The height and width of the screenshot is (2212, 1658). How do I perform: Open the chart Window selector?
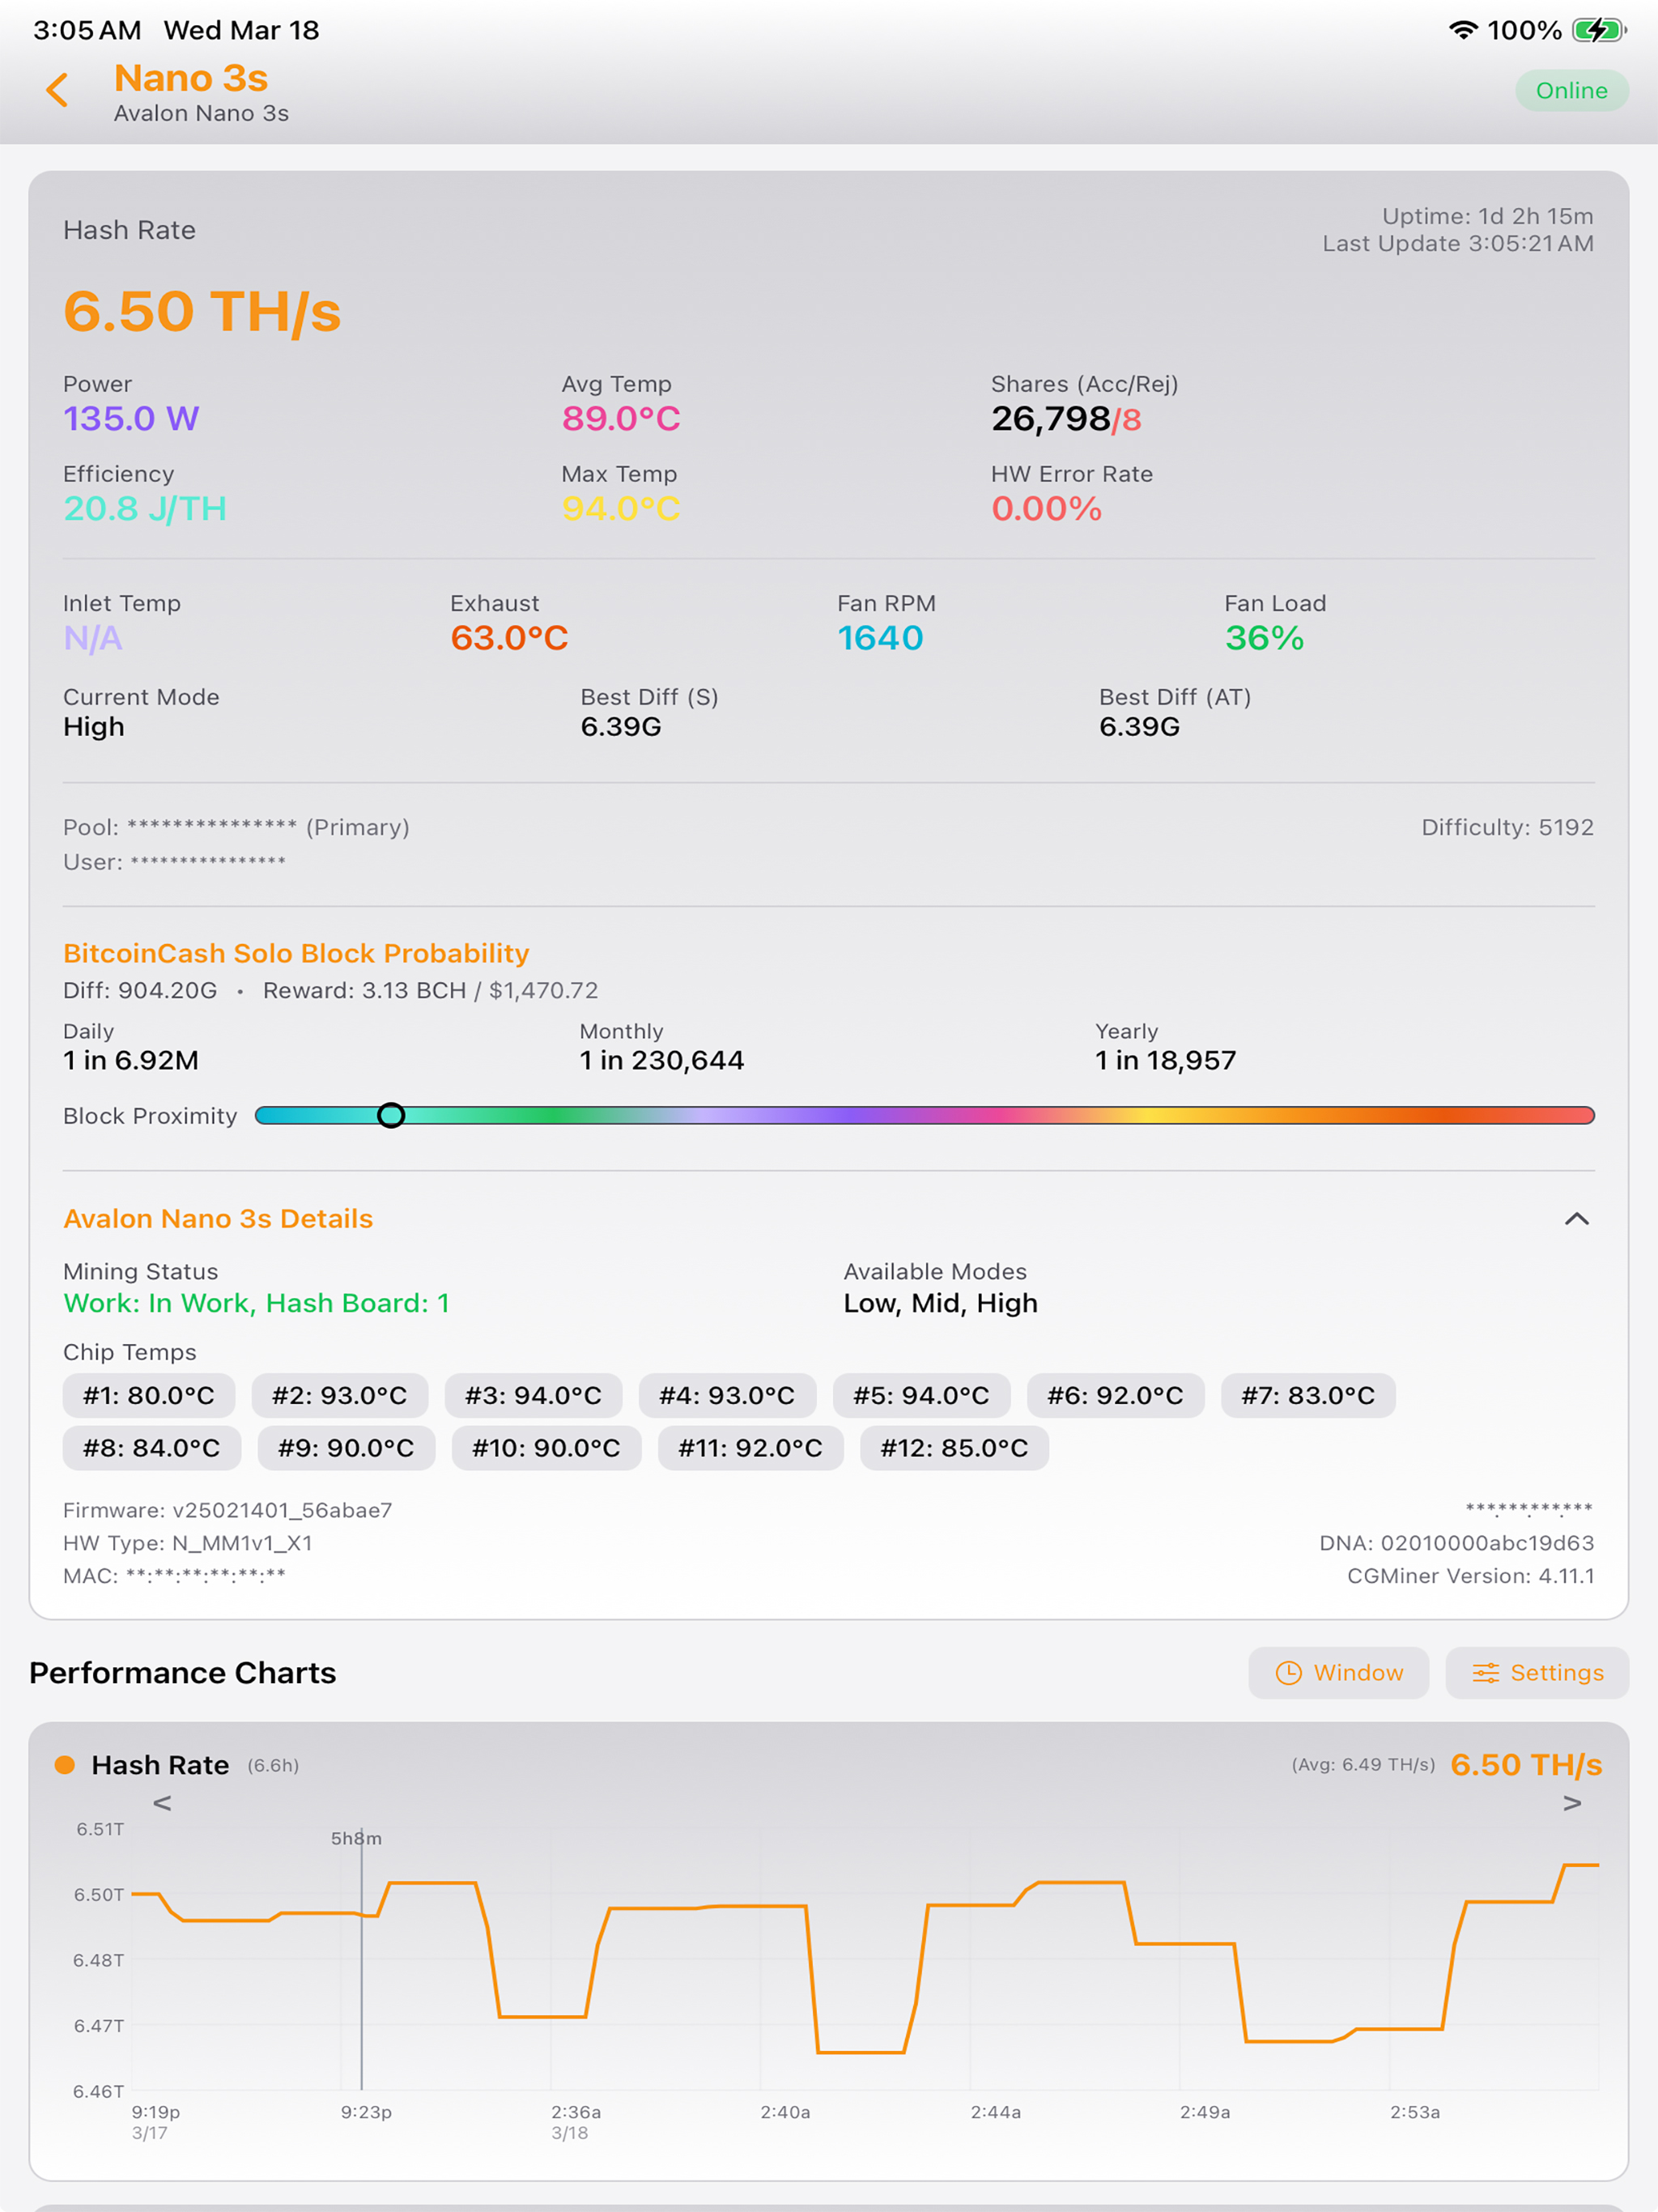coord(1338,1672)
